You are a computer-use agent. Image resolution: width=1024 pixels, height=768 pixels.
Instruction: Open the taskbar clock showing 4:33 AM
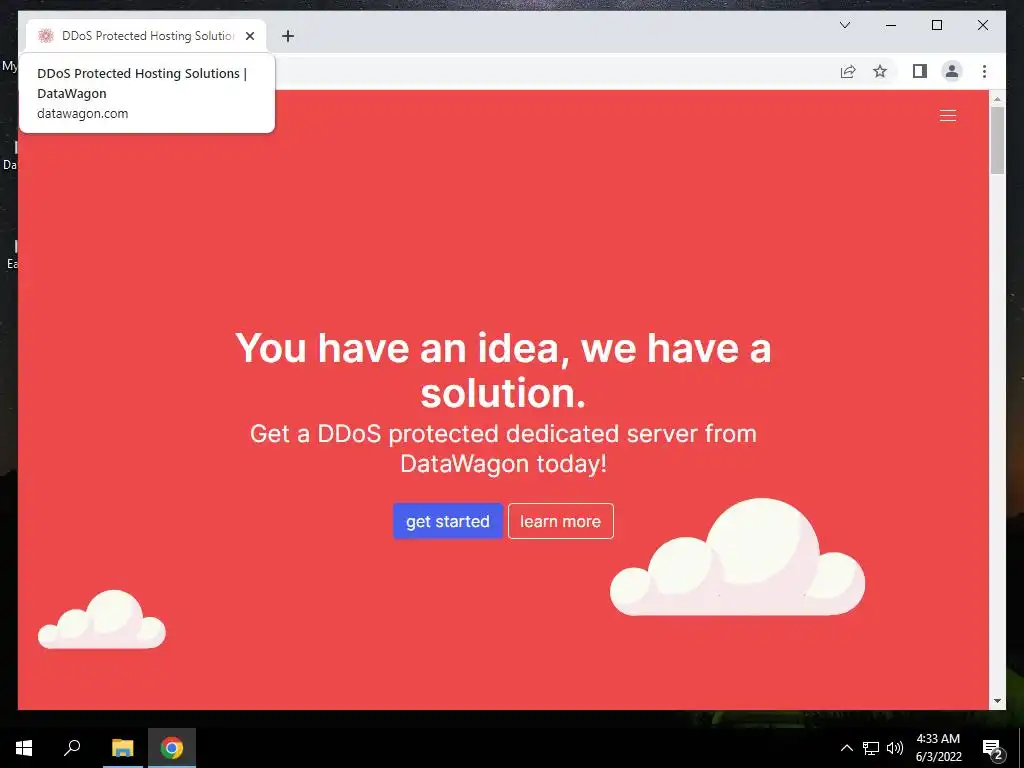pos(938,748)
